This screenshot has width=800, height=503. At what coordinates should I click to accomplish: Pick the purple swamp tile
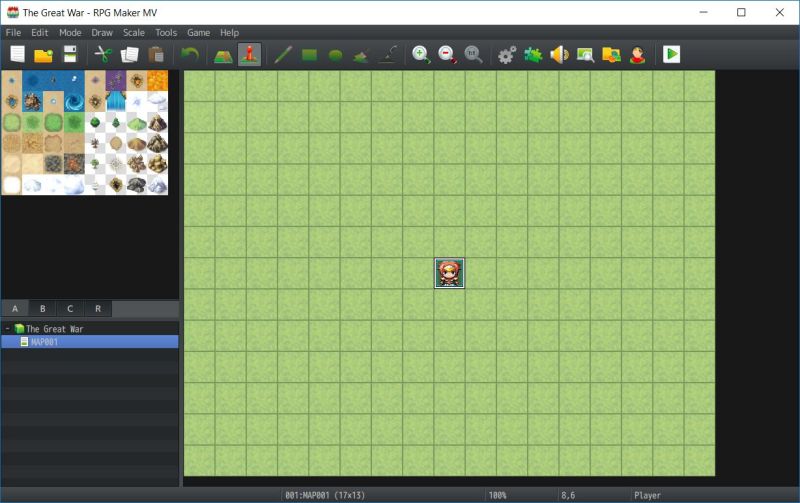coord(116,81)
